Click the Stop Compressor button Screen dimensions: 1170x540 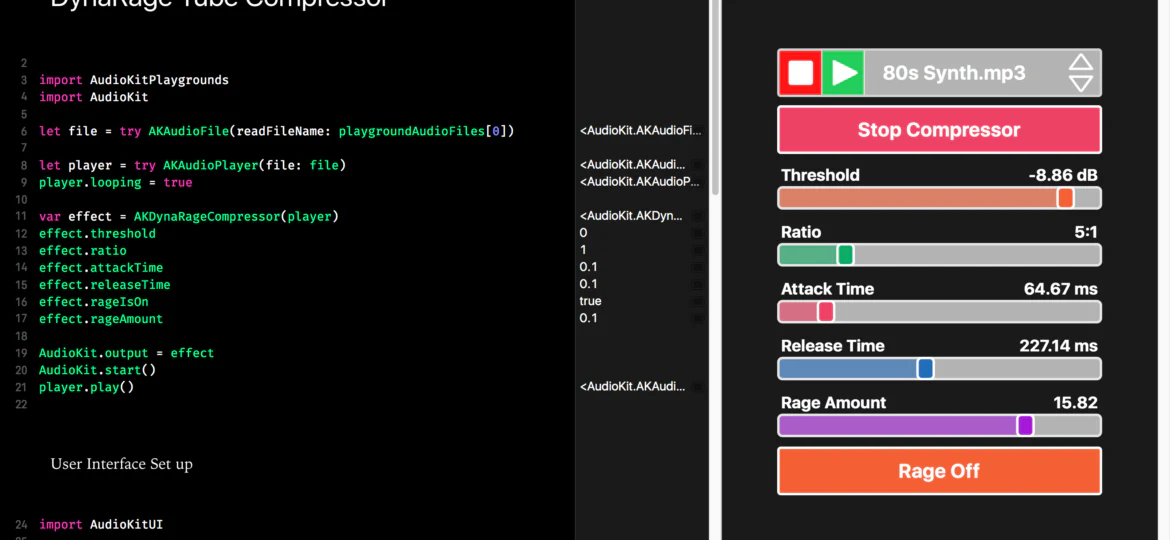tap(939, 130)
